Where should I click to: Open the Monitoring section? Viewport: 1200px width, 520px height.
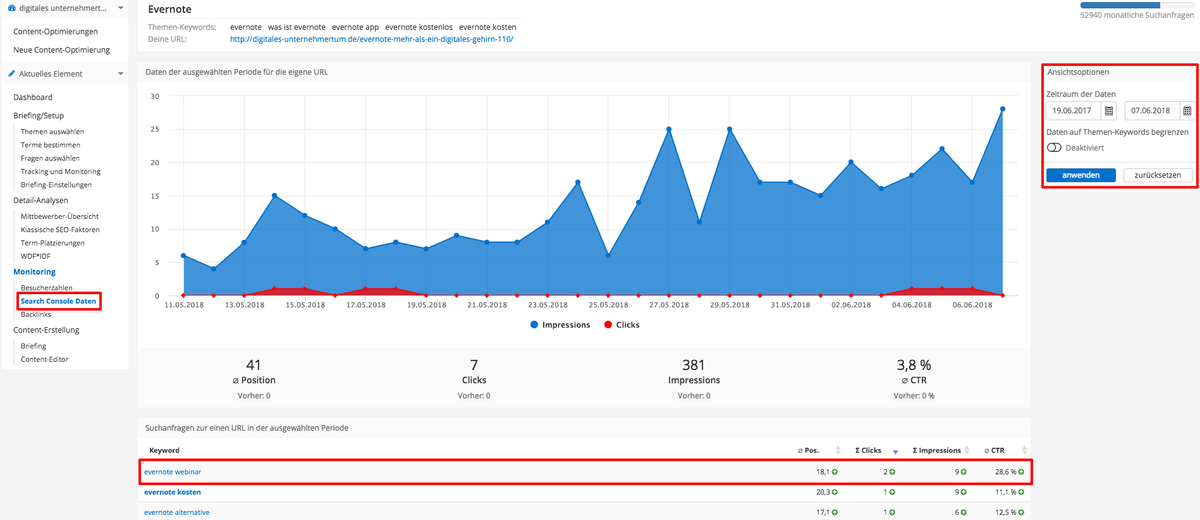point(34,272)
